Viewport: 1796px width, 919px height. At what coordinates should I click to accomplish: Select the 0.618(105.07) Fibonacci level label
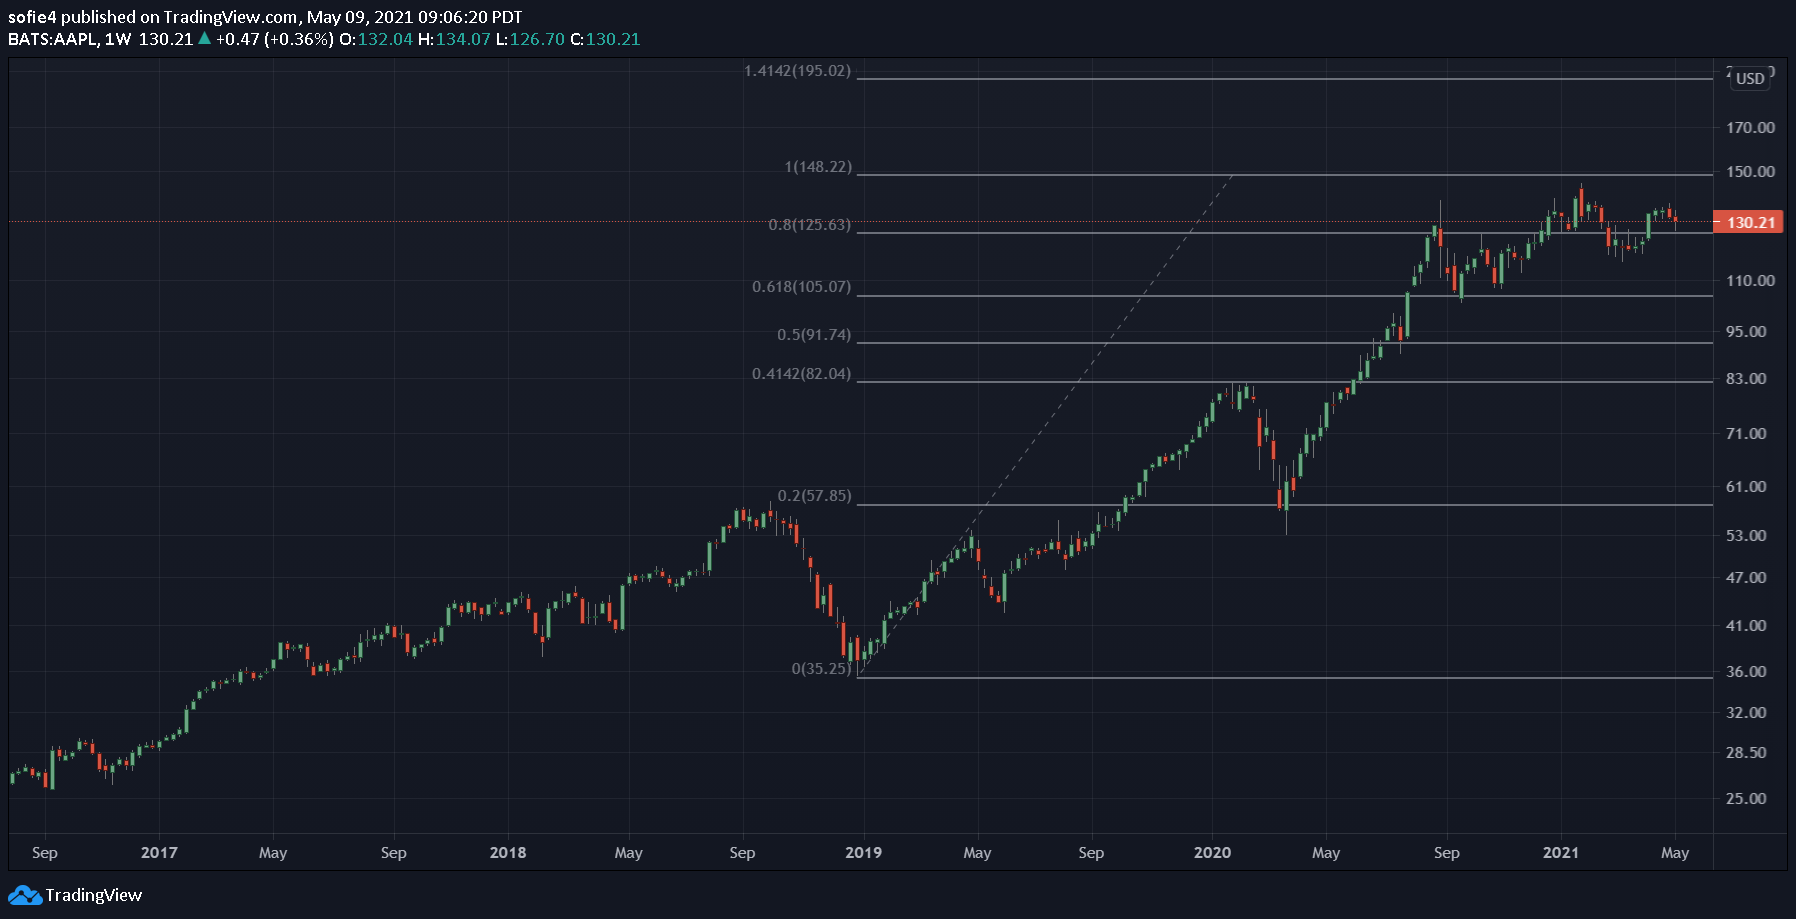[x=801, y=287]
